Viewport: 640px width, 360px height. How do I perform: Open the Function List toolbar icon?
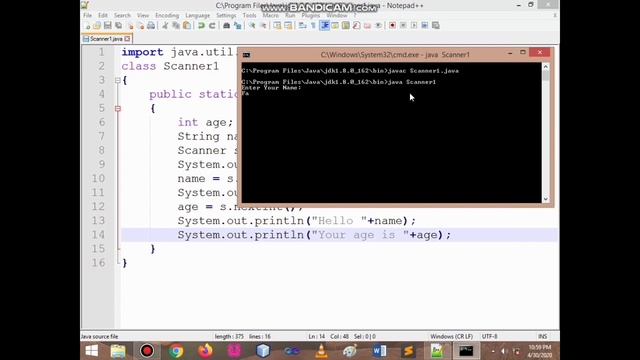tap(356, 26)
